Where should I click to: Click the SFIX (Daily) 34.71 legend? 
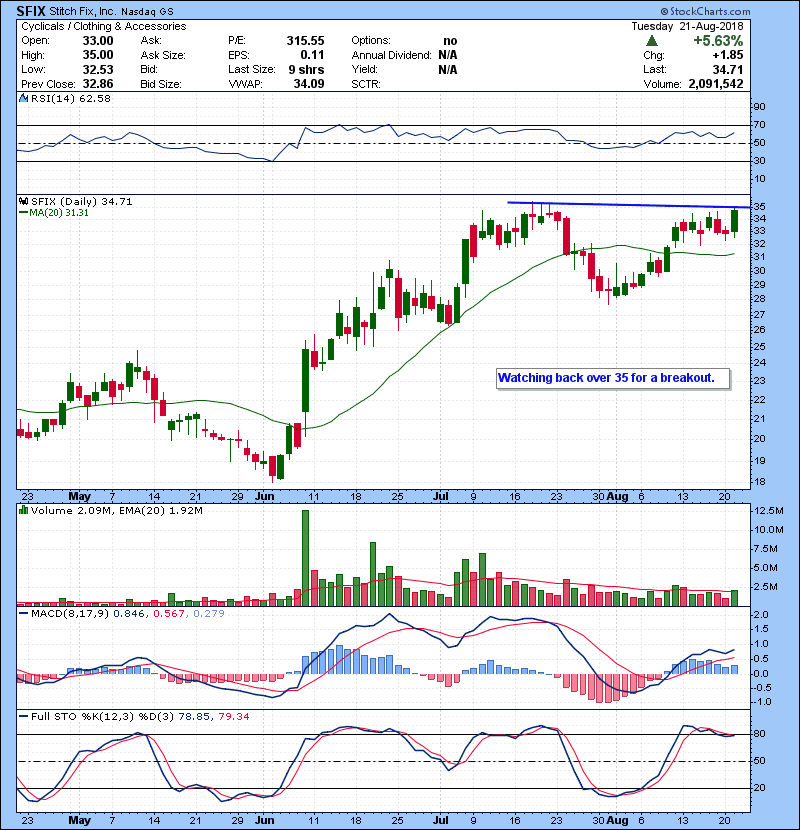pyautogui.click(x=82, y=201)
